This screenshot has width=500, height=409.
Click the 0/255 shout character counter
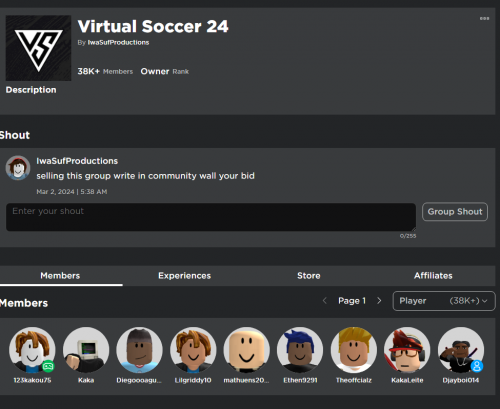[x=408, y=236]
